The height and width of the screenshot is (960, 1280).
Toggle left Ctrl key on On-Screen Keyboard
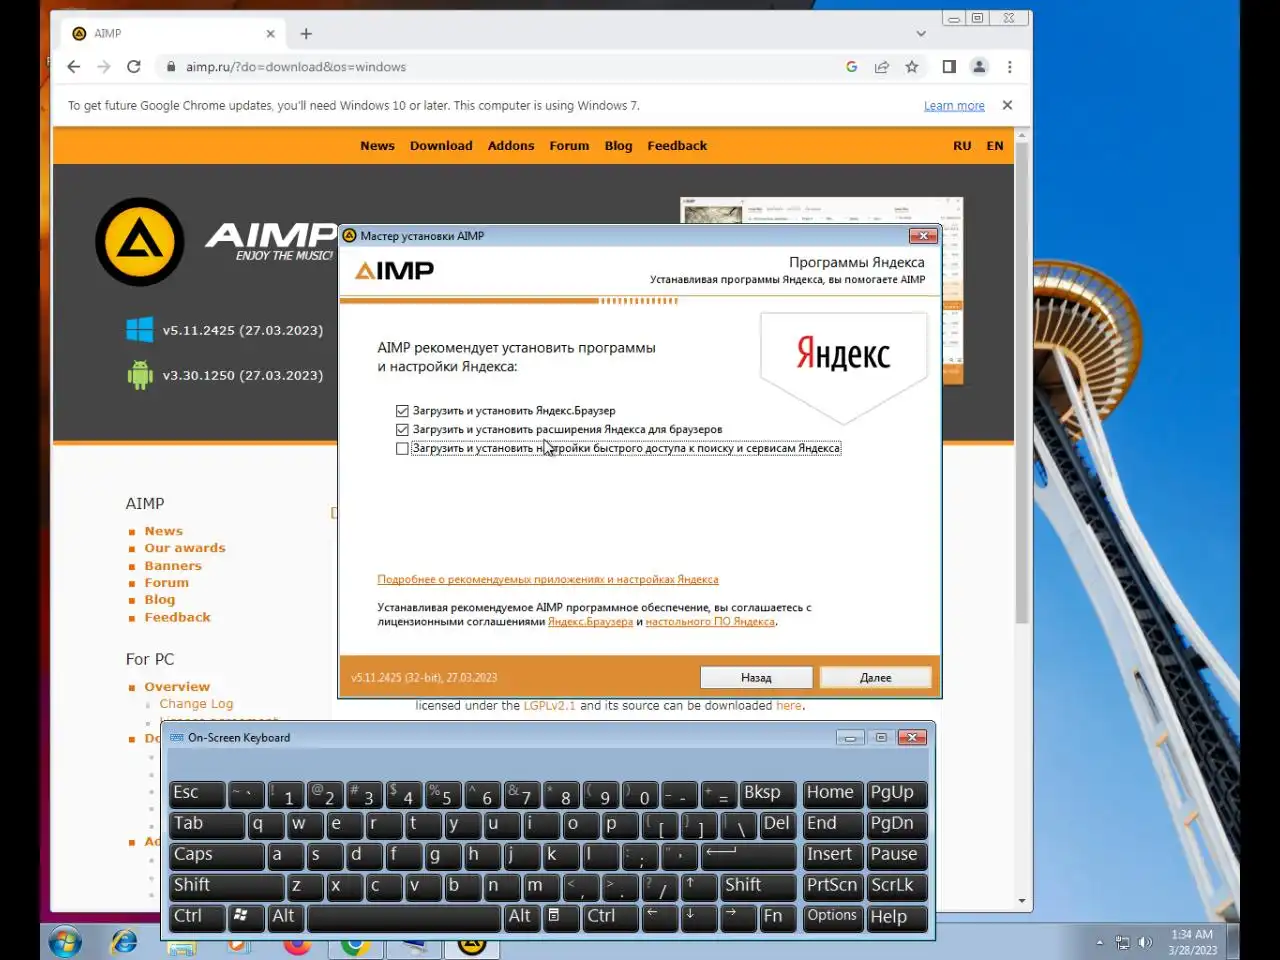[196, 916]
